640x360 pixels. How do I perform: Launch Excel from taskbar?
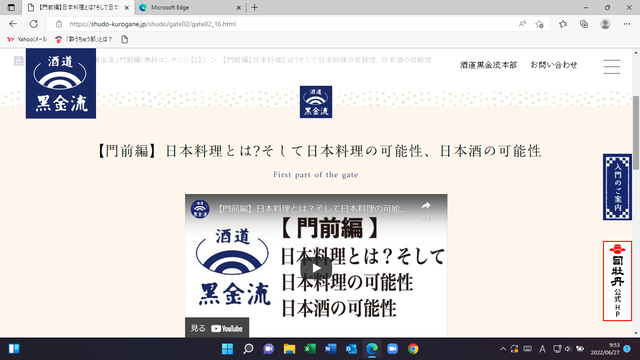coord(310,349)
